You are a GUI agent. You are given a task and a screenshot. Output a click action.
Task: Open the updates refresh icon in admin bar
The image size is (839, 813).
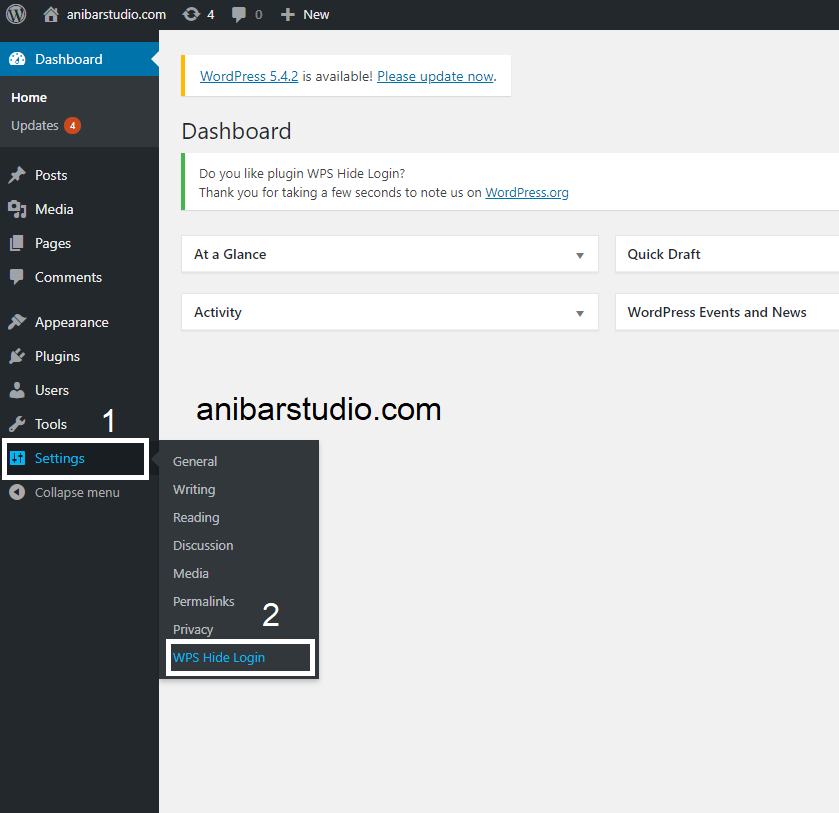[x=191, y=14]
